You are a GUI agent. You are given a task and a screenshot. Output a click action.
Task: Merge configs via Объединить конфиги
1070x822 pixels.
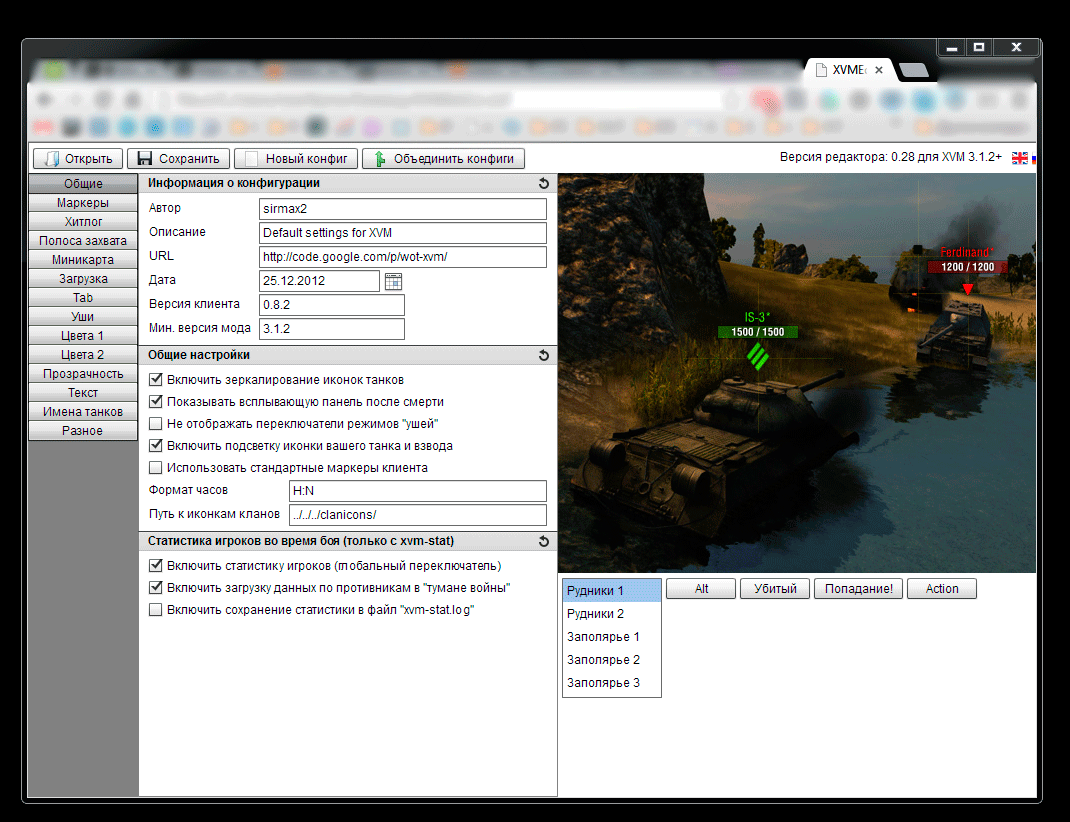coord(443,158)
